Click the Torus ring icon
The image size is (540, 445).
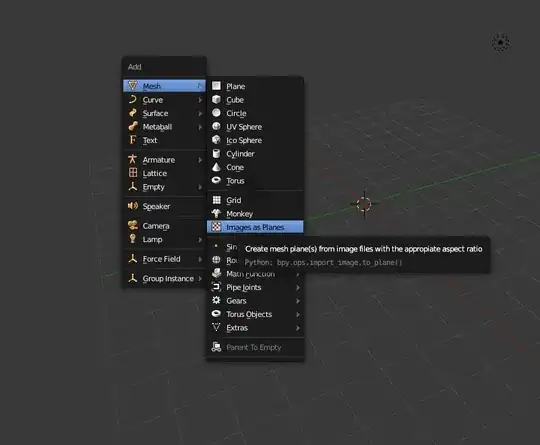(216, 180)
